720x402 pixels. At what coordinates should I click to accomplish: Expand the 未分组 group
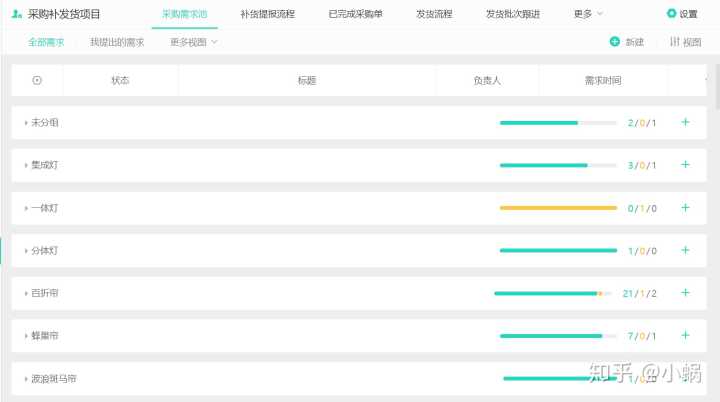coord(26,123)
